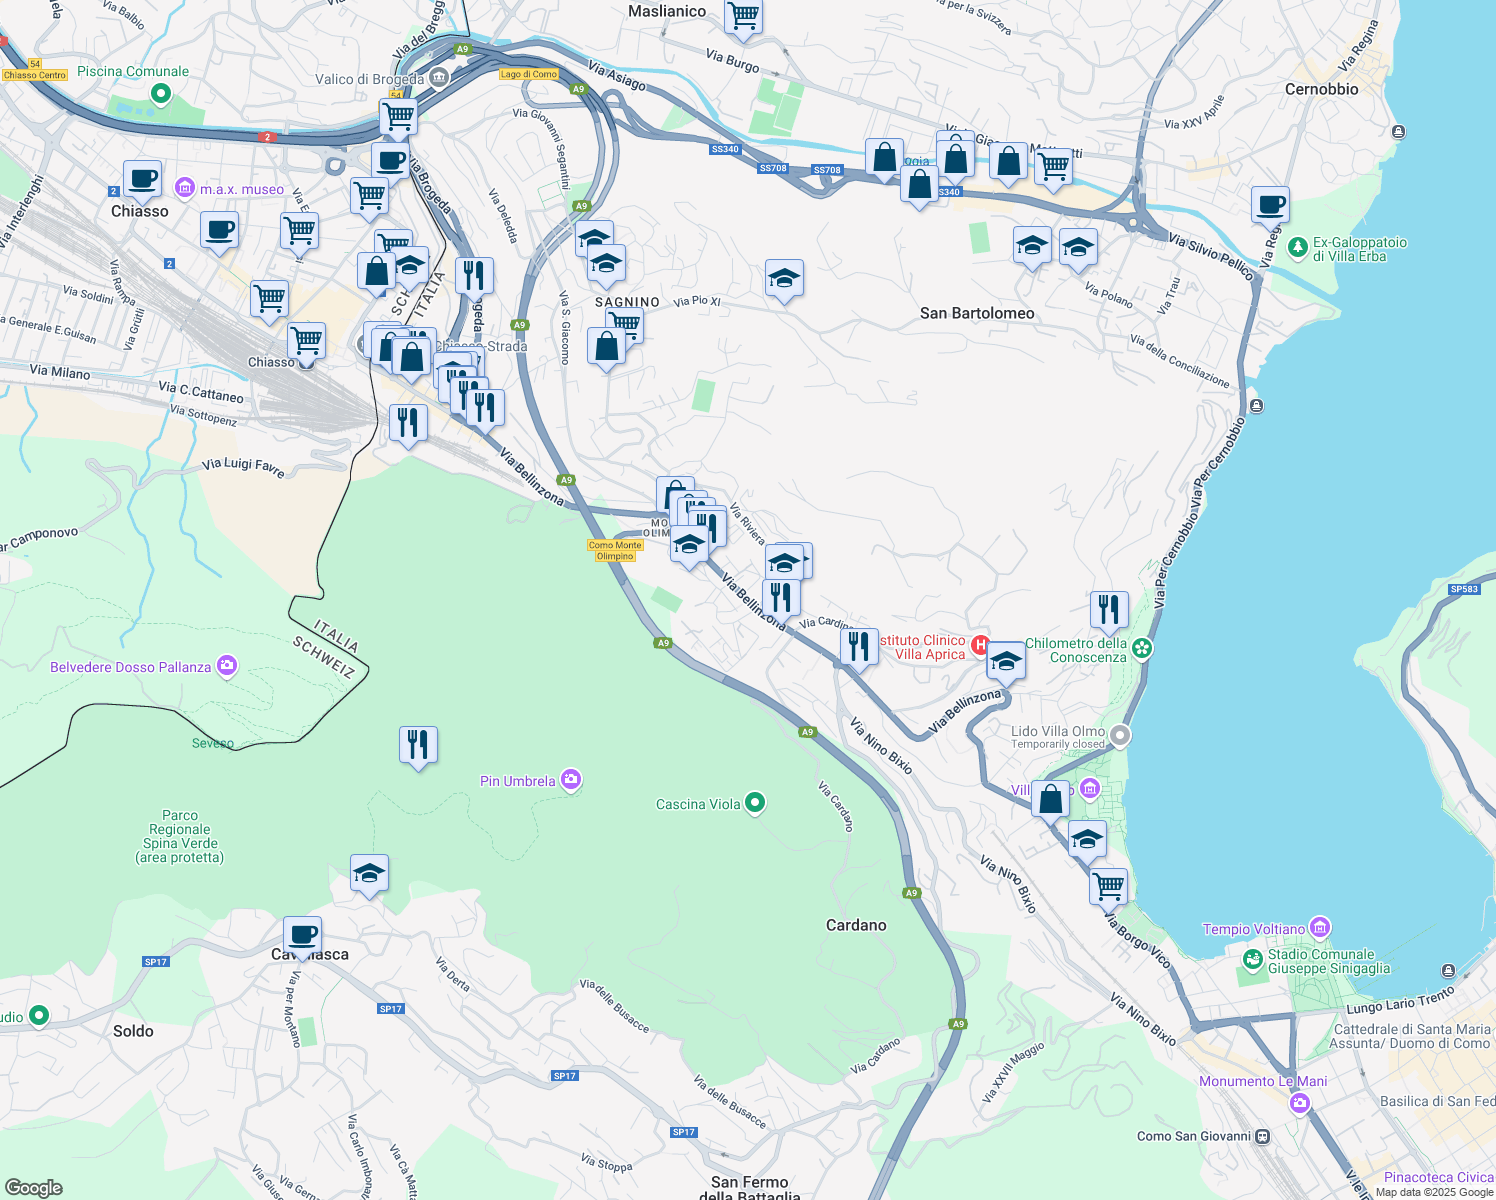Screen dimensions: 1496x1200
Task: Click the shopping bag marker at Sagnino
Action: 606,347
